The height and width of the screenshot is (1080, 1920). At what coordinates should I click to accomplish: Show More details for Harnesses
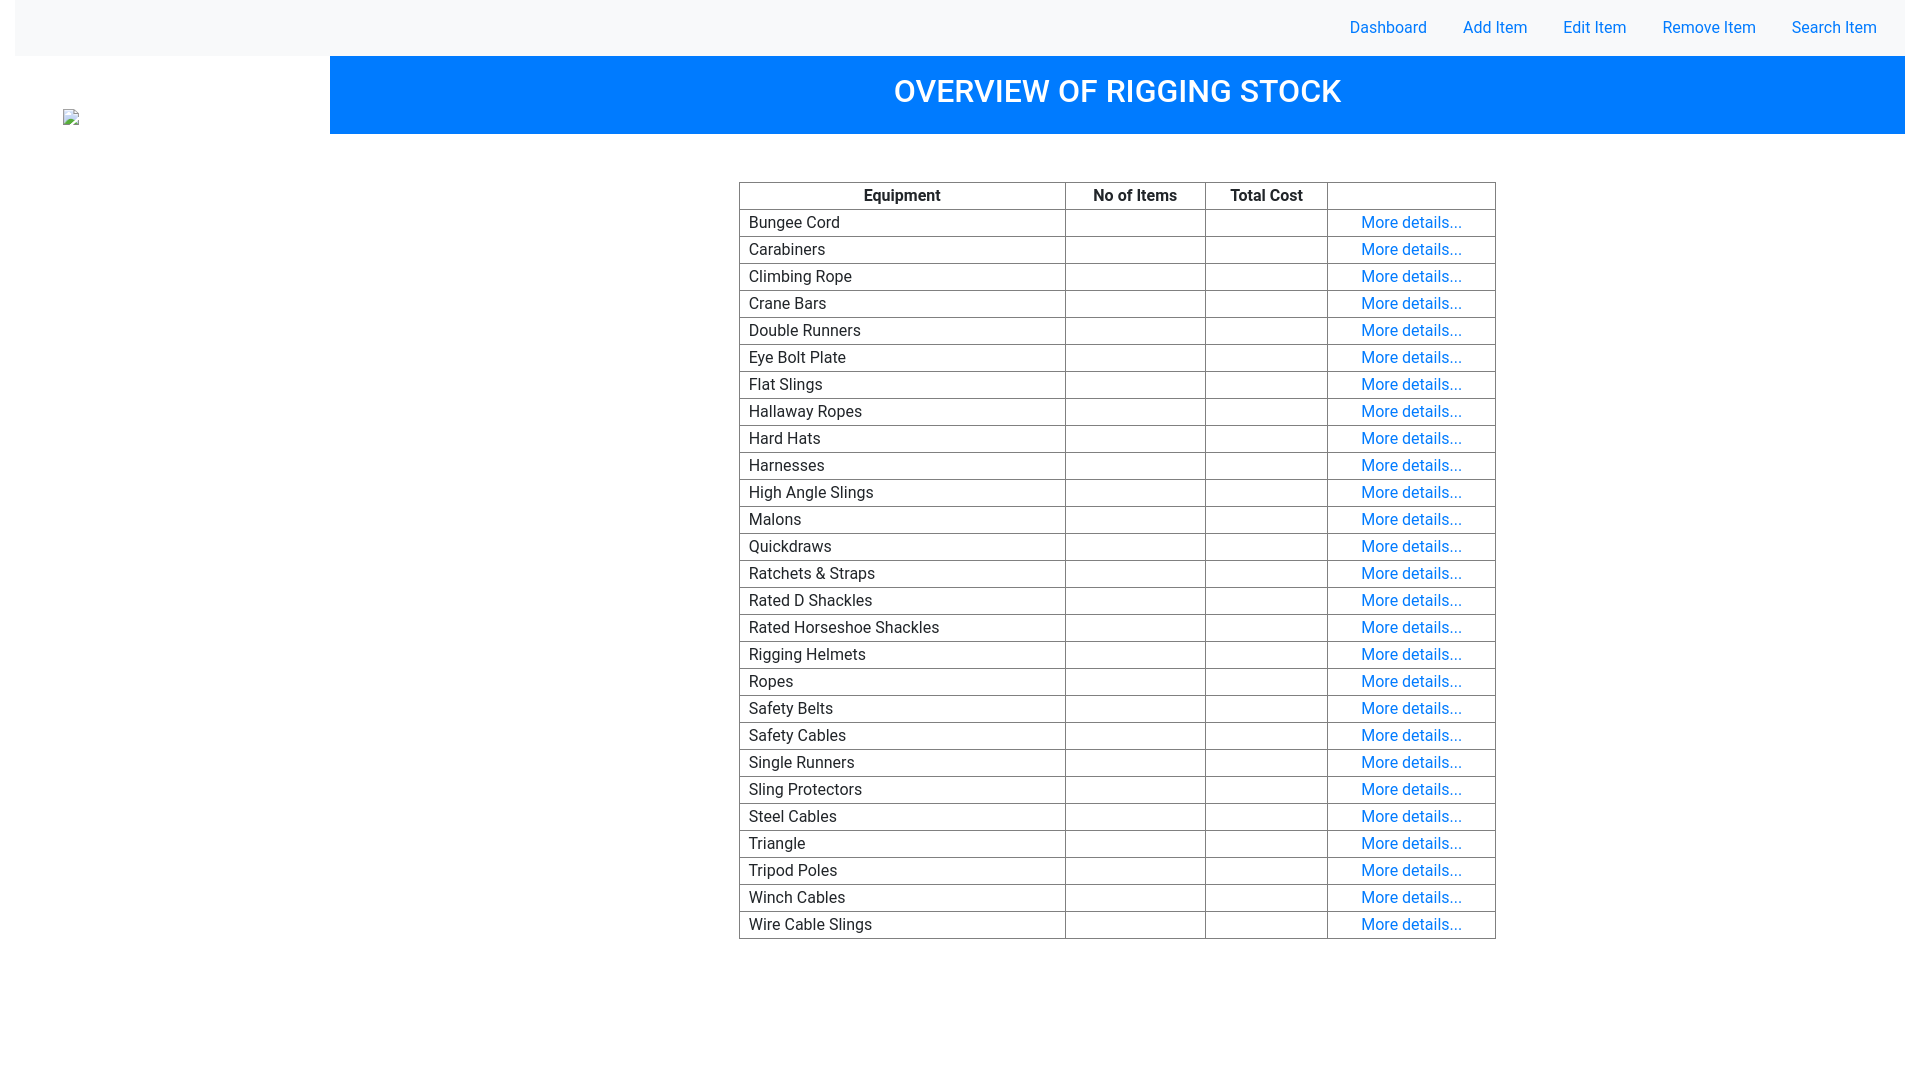(x=1411, y=466)
